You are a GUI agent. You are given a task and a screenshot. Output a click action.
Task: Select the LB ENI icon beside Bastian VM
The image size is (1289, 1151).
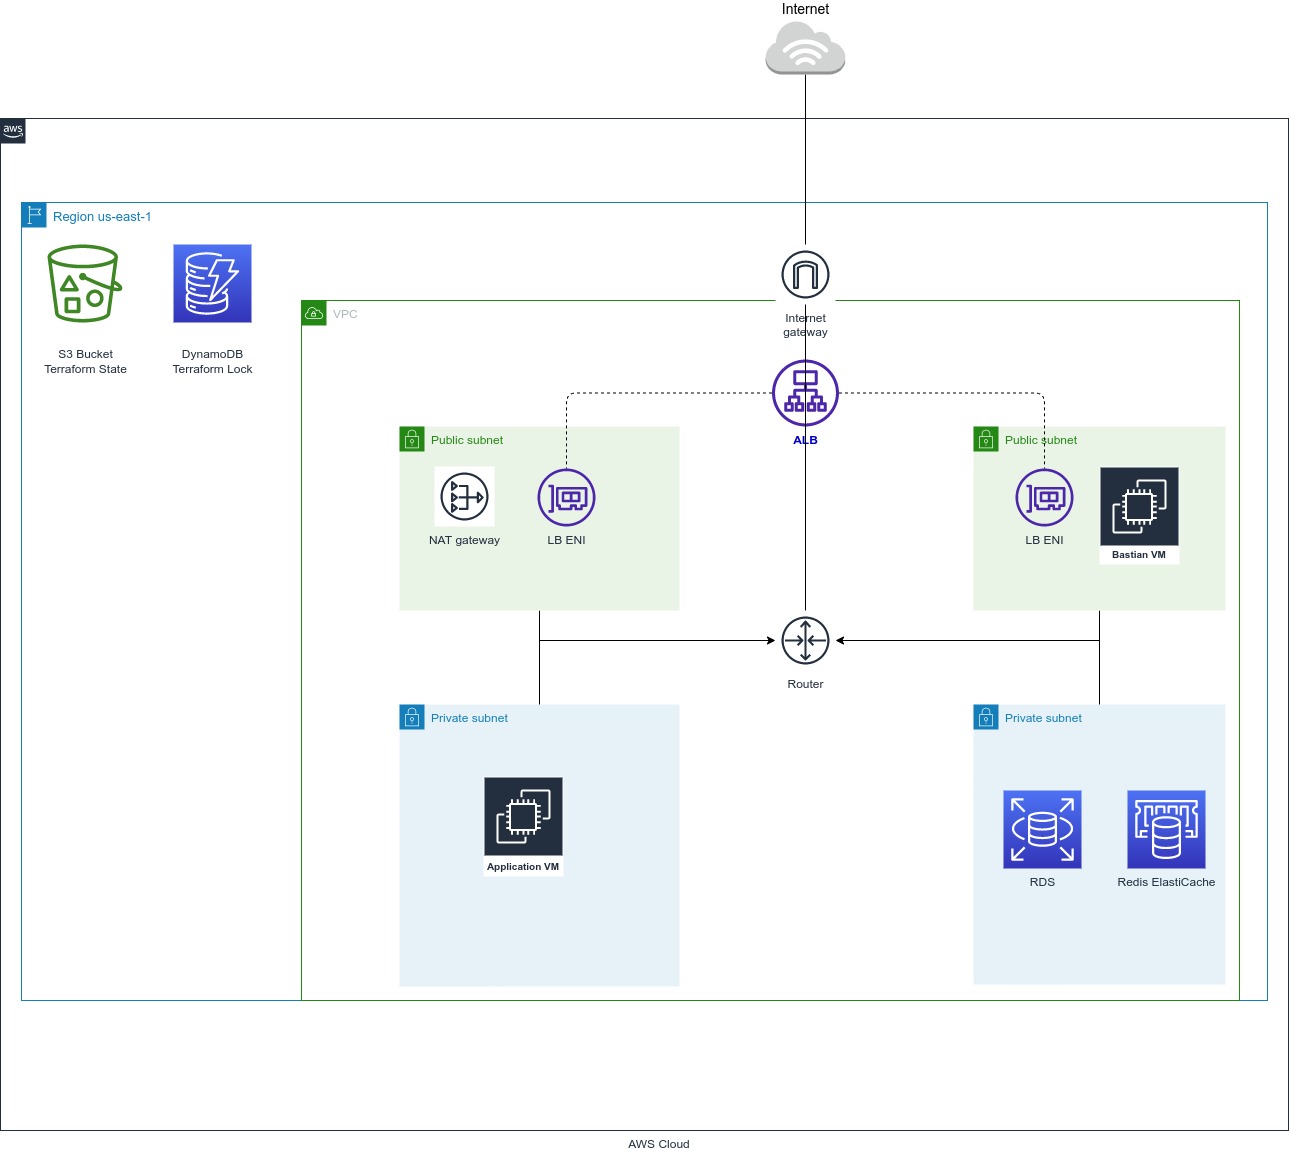(1044, 497)
